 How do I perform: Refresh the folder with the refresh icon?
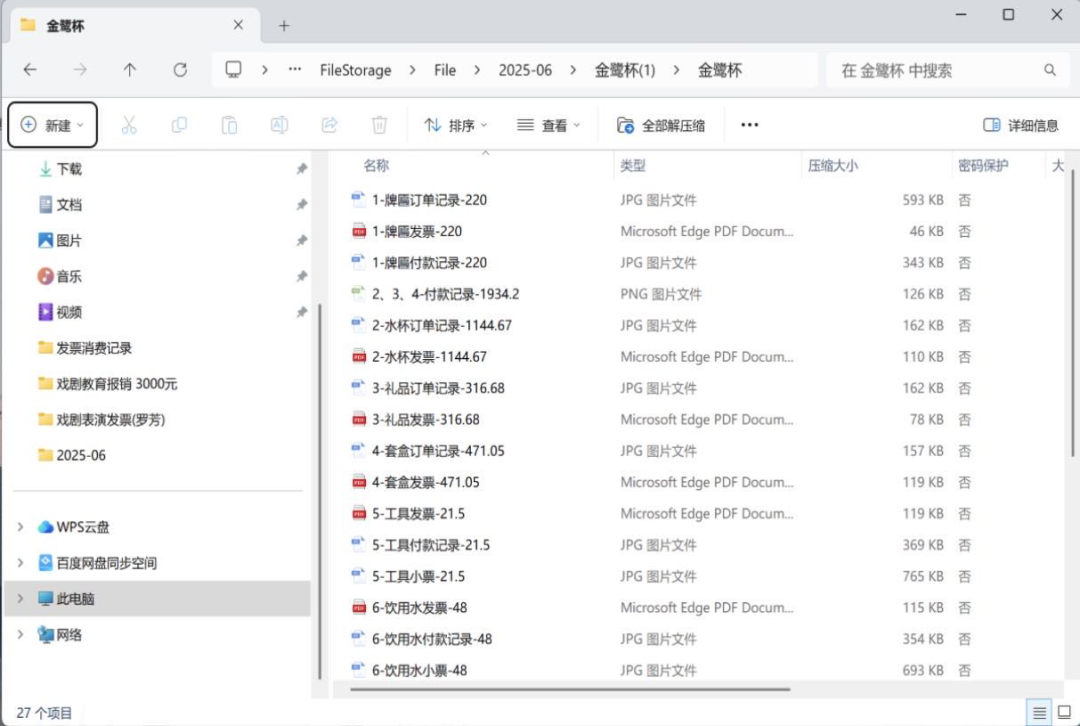[180, 70]
